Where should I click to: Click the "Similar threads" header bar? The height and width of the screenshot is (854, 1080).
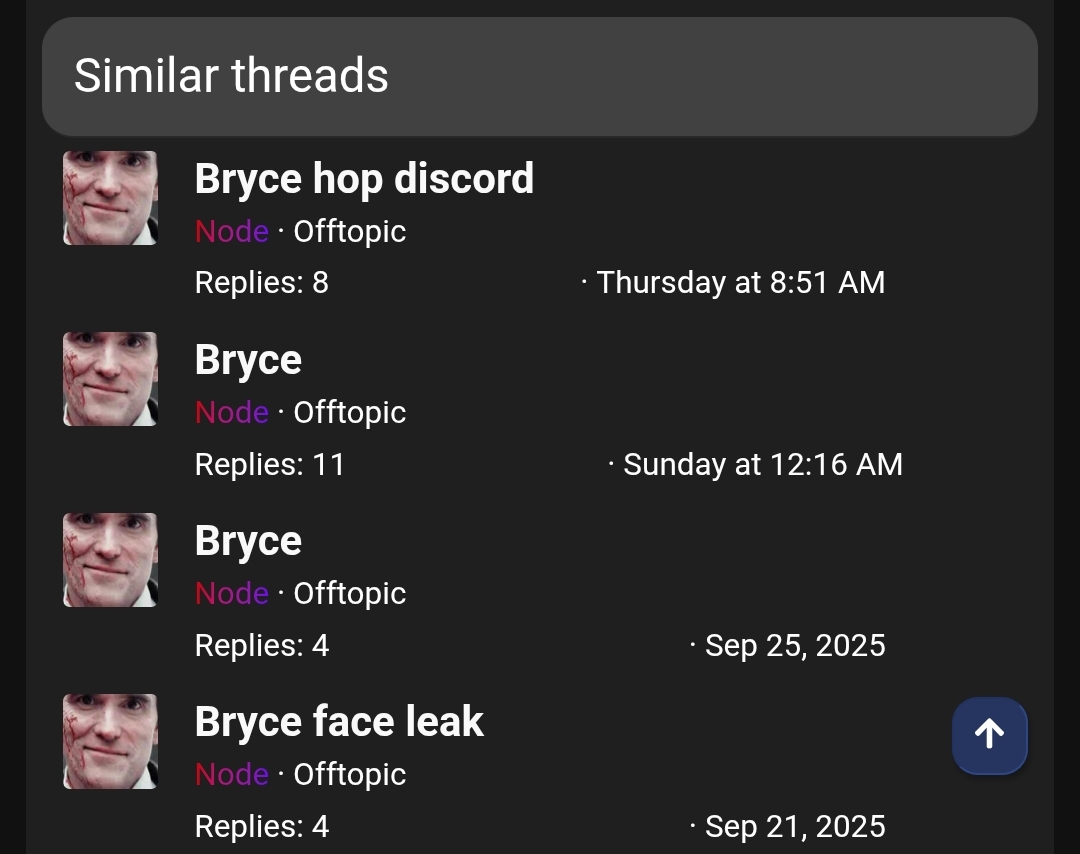[540, 76]
